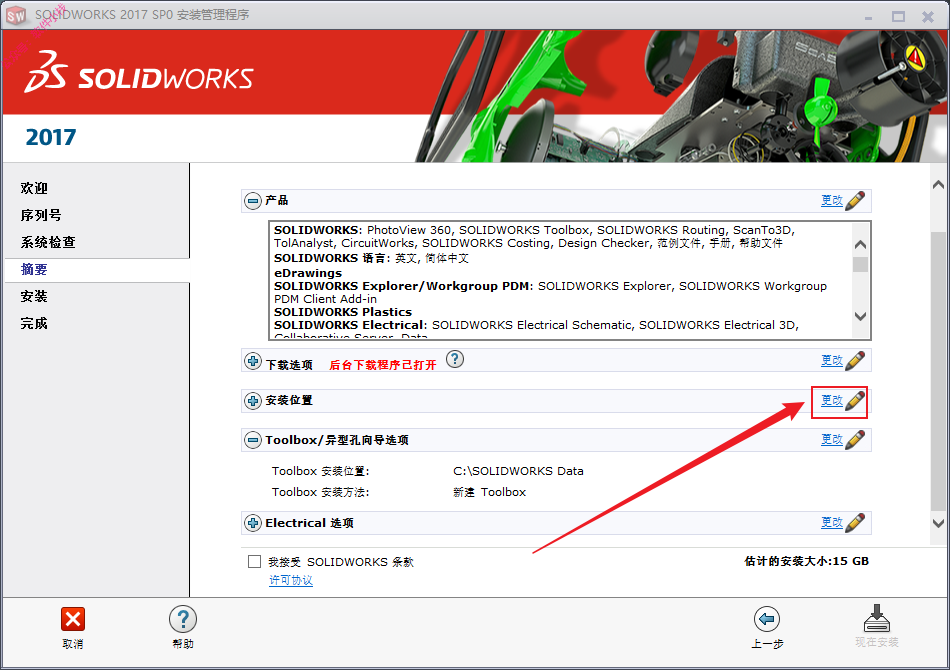
Task: Select the 序列号 step in the sidebar
Action: (x=41, y=215)
